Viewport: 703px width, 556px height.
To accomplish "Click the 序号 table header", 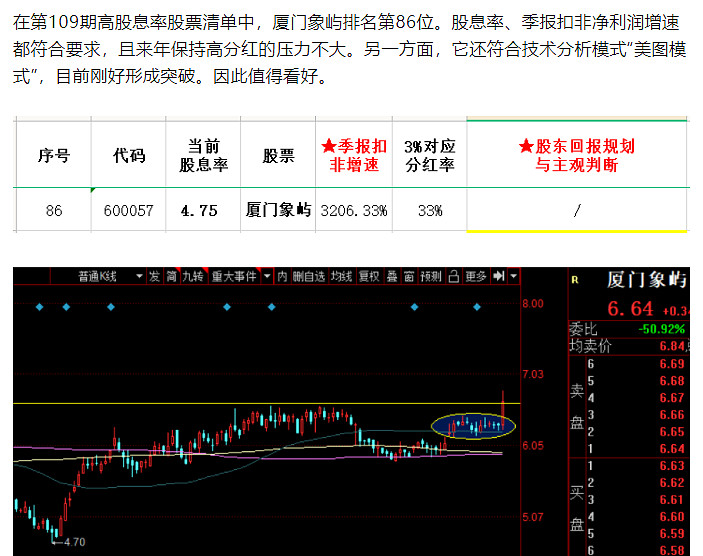I will [x=54, y=156].
